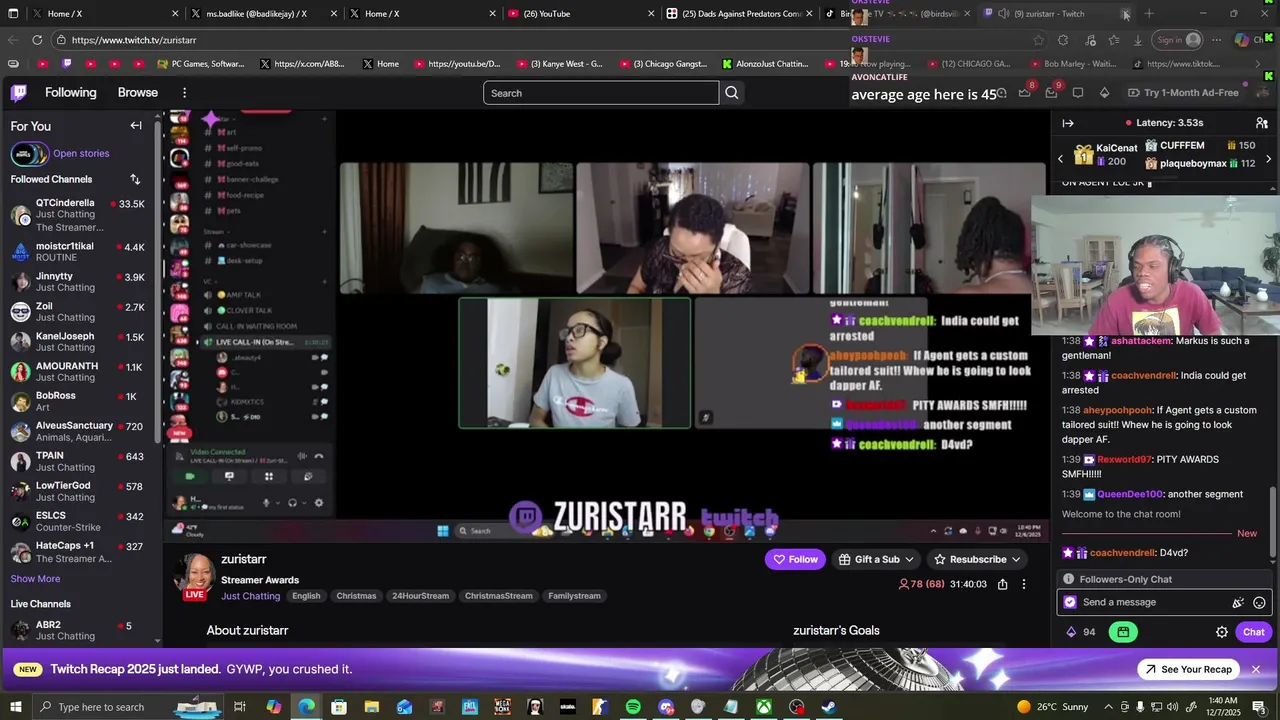Expand the Resubscribe dropdown
The image size is (1280, 720).
1016,559
